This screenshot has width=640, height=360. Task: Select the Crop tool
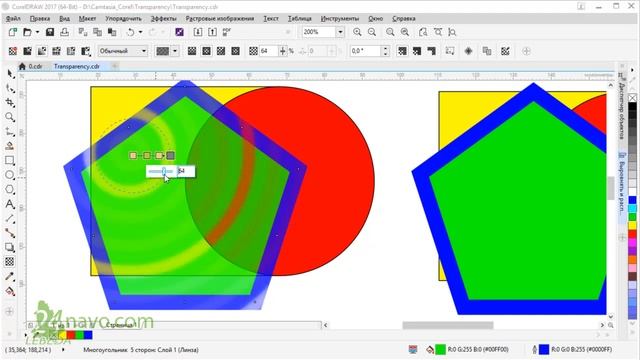coord(10,103)
